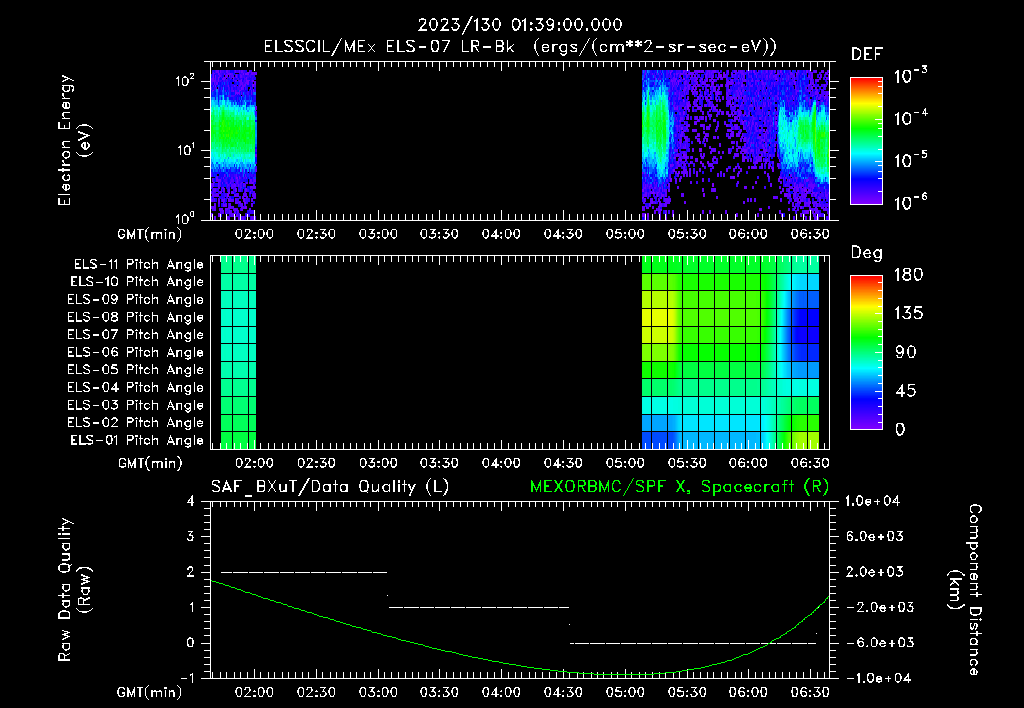Image resolution: width=1024 pixels, height=708 pixels.
Task: Select the ELS-10 Pitch Angle row label
Action: pyautogui.click(x=137, y=282)
